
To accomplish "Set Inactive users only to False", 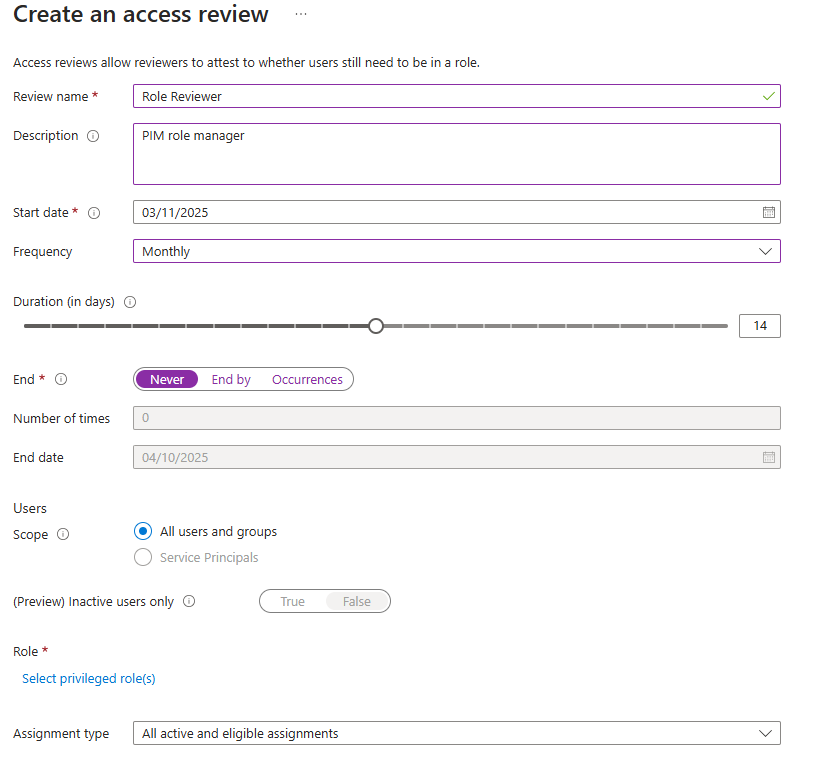I will click(x=356, y=601).
